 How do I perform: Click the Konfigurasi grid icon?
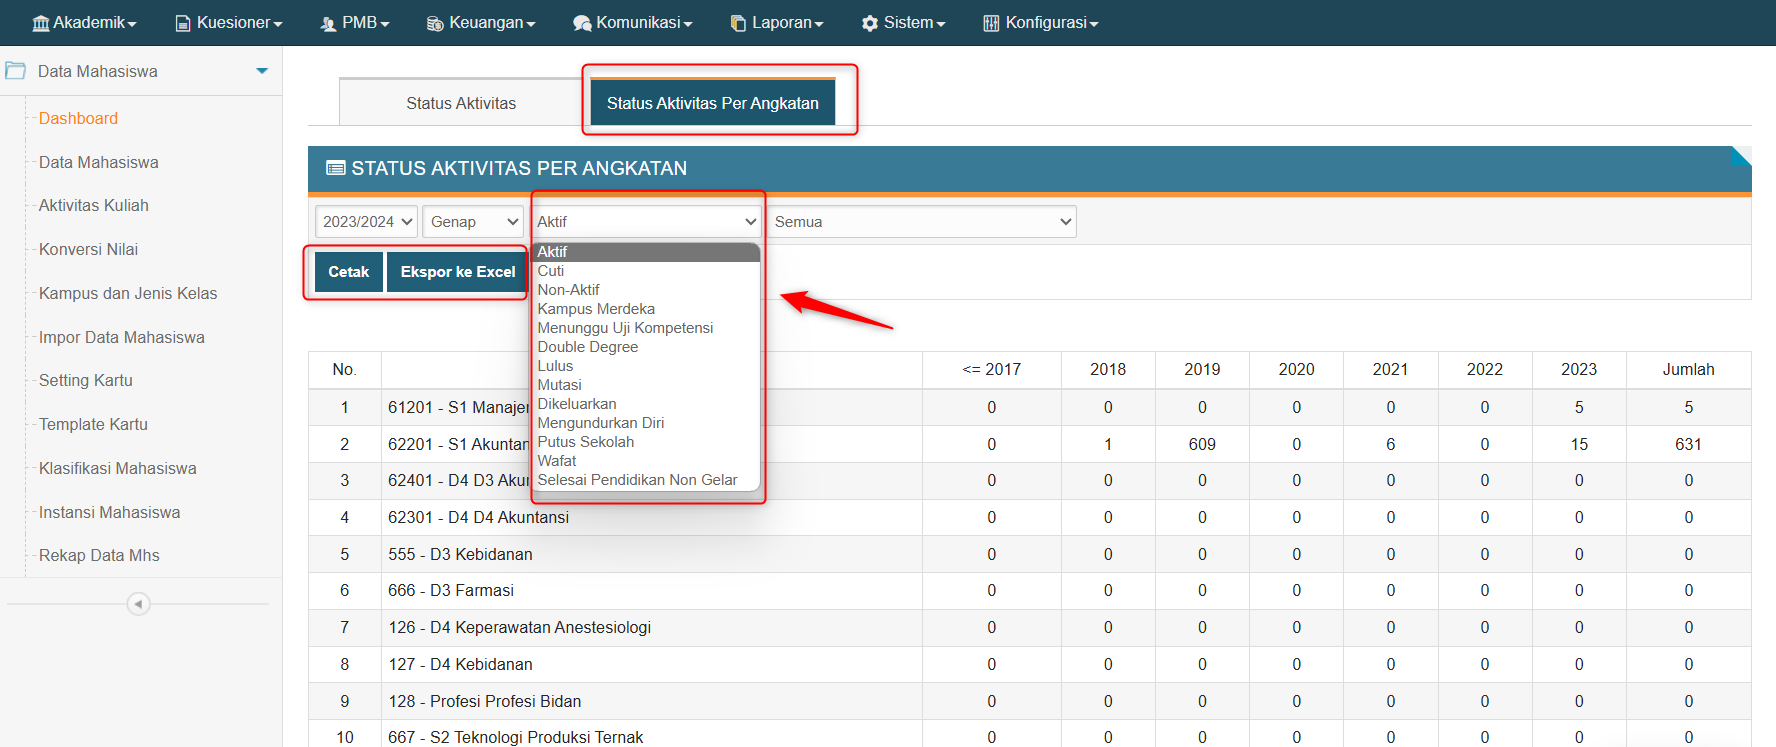[991, 23]
